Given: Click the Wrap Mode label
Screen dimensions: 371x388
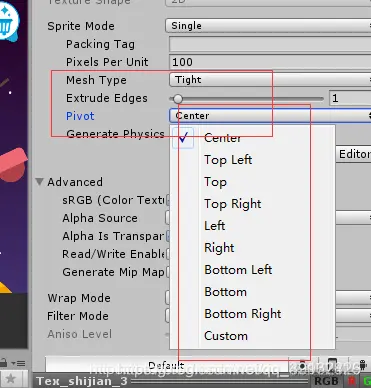Looking at the screenshot, I should (x=79, y=298).
